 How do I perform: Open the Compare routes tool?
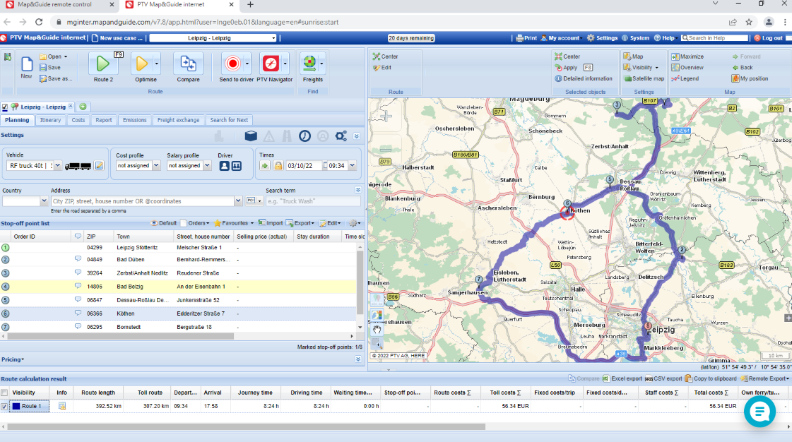click(188, 64)
